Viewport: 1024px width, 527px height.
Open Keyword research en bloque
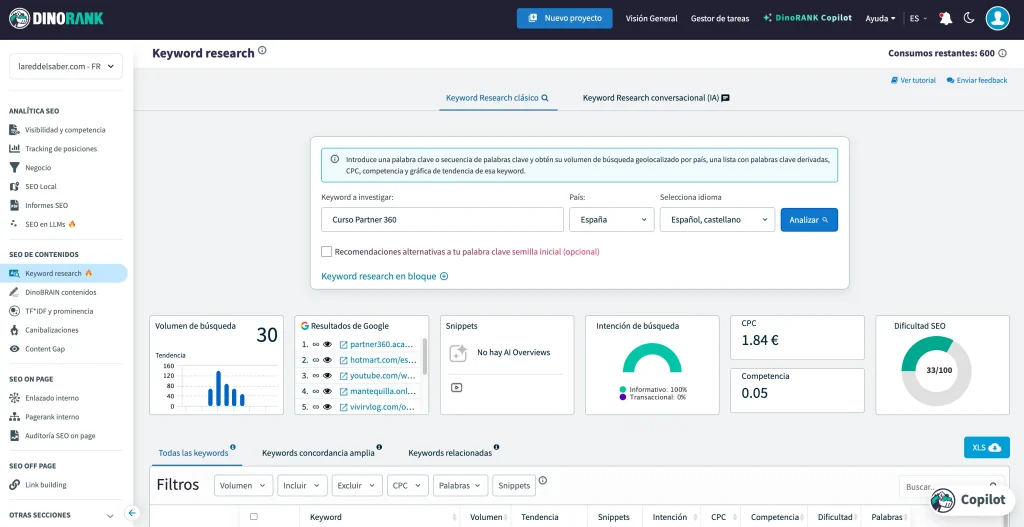(x=385, y=276)
